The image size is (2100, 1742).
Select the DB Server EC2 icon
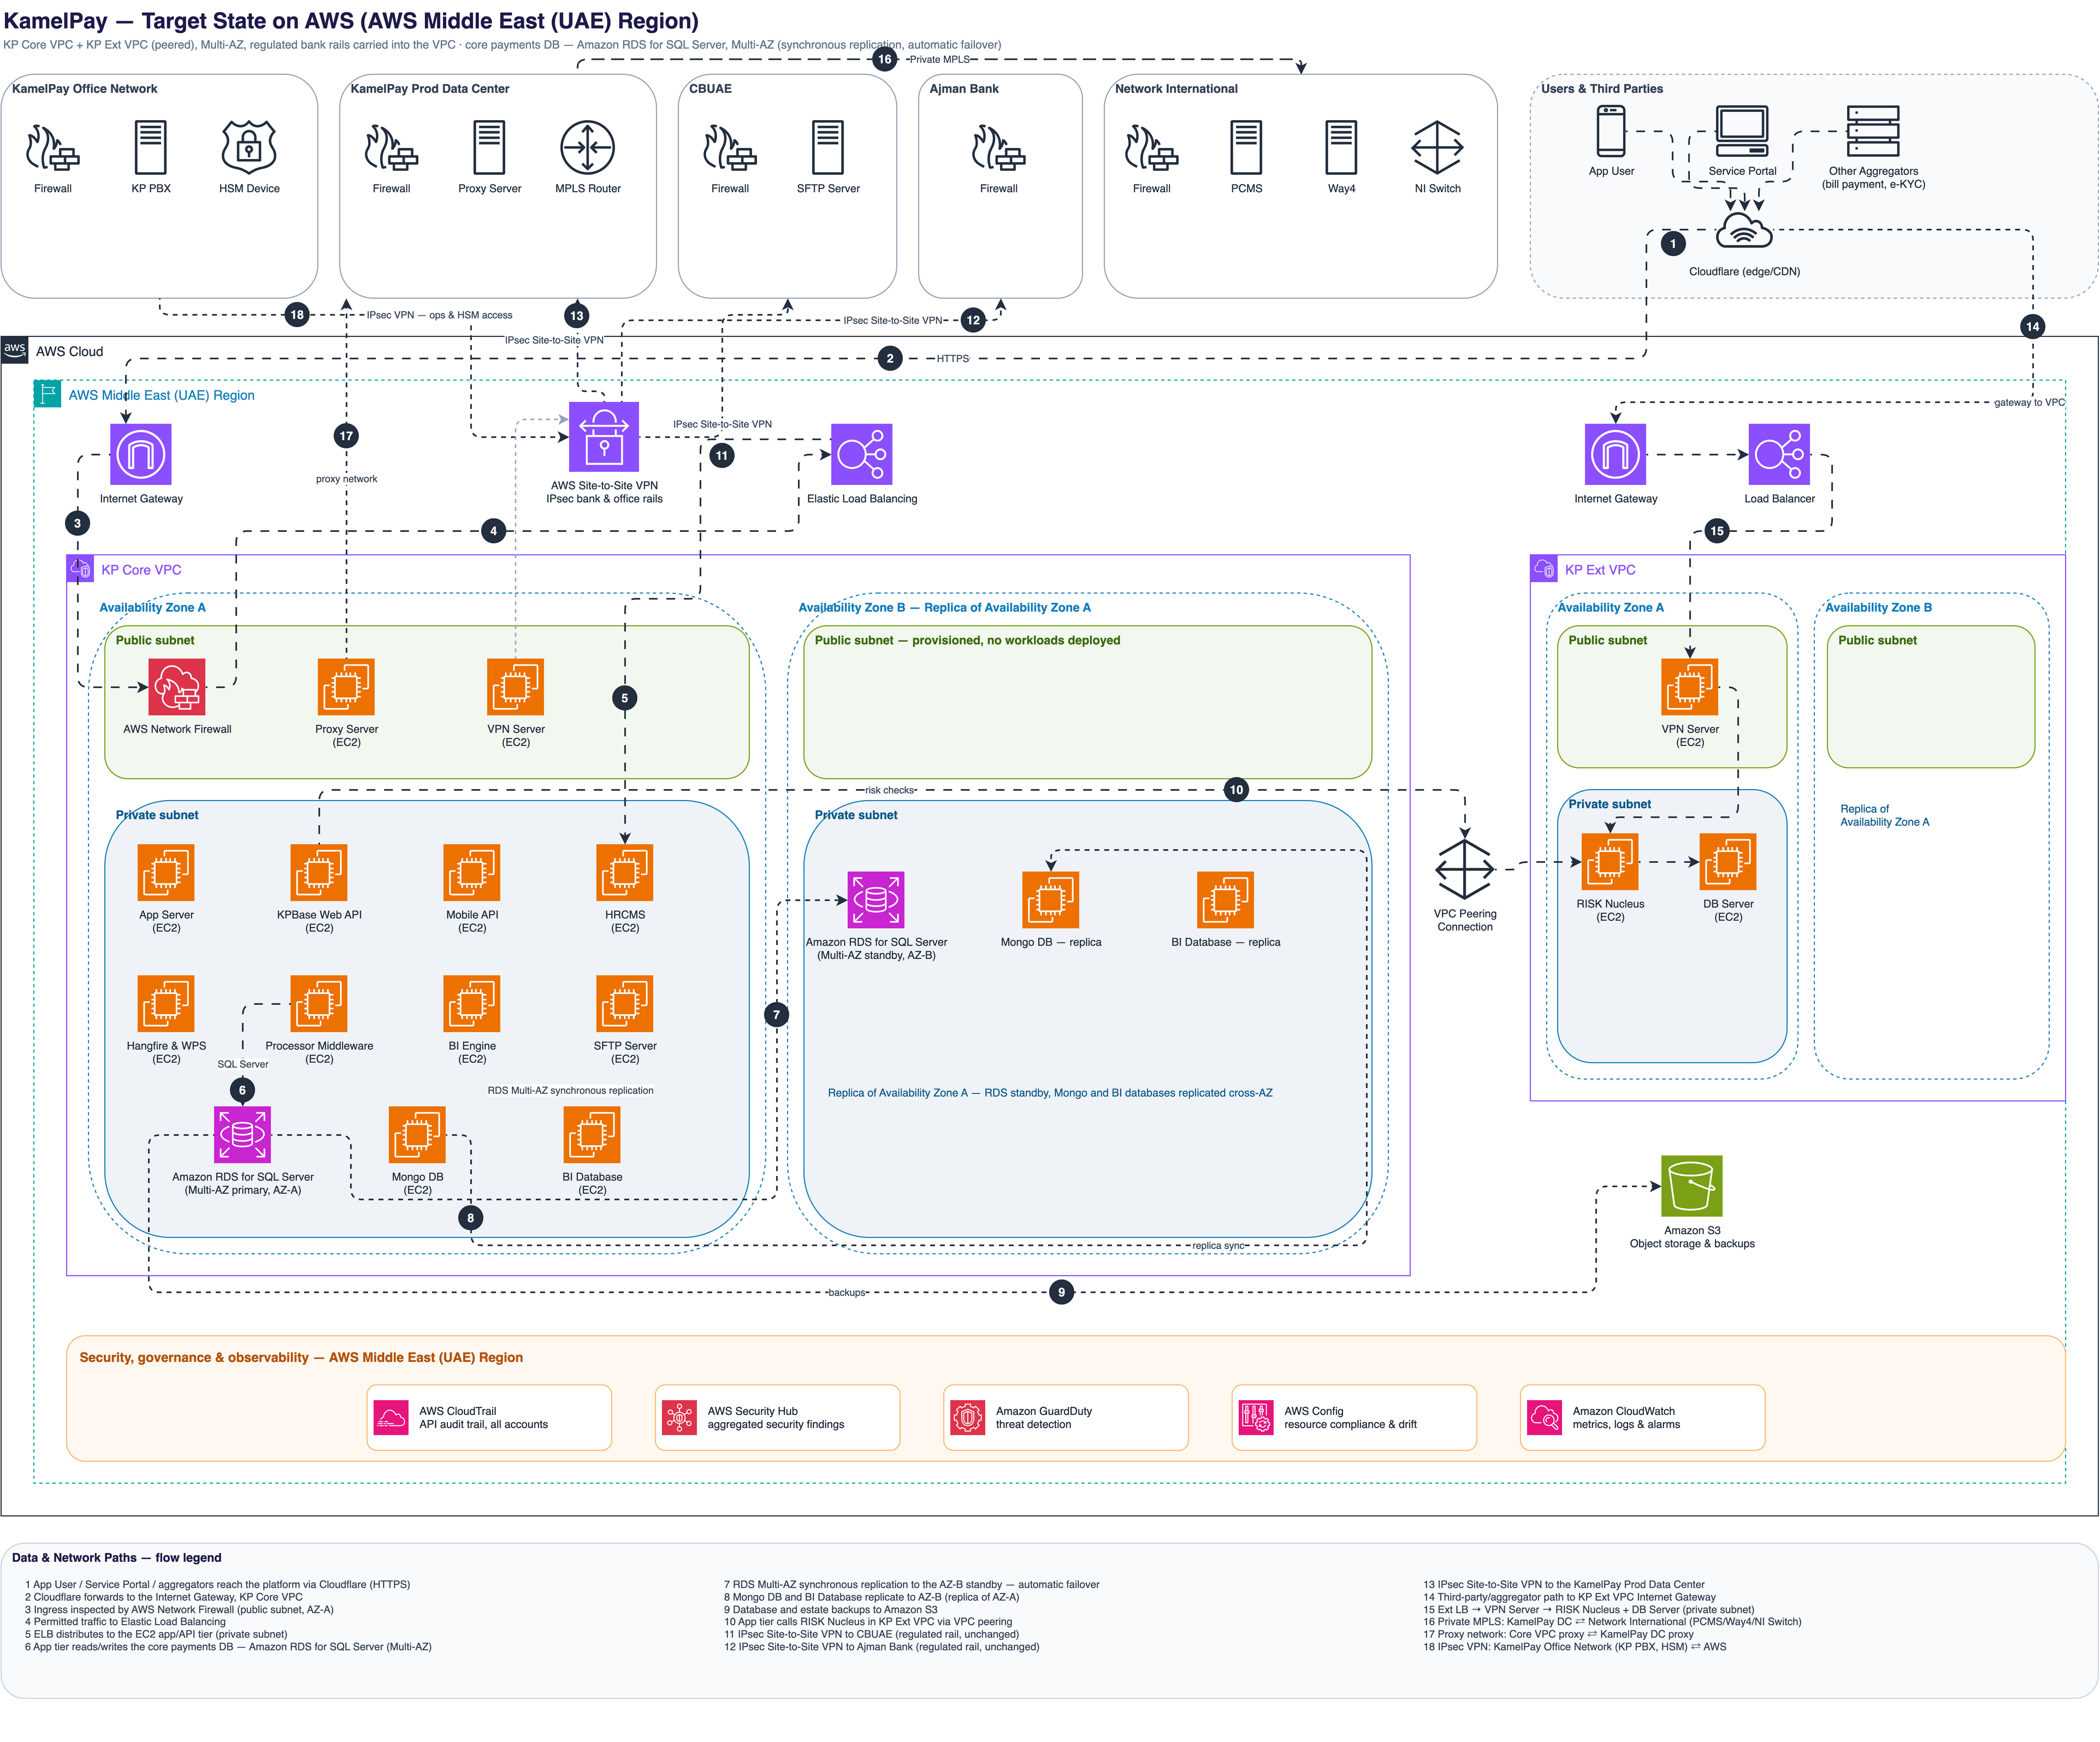point(1728,862)
